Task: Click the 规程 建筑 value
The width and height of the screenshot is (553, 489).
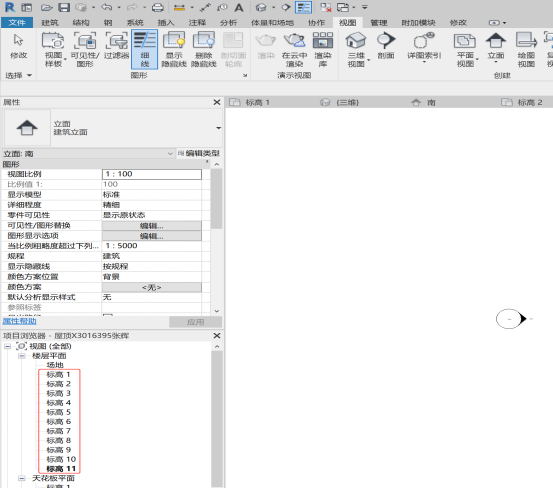Action: [x=152, y=256]
